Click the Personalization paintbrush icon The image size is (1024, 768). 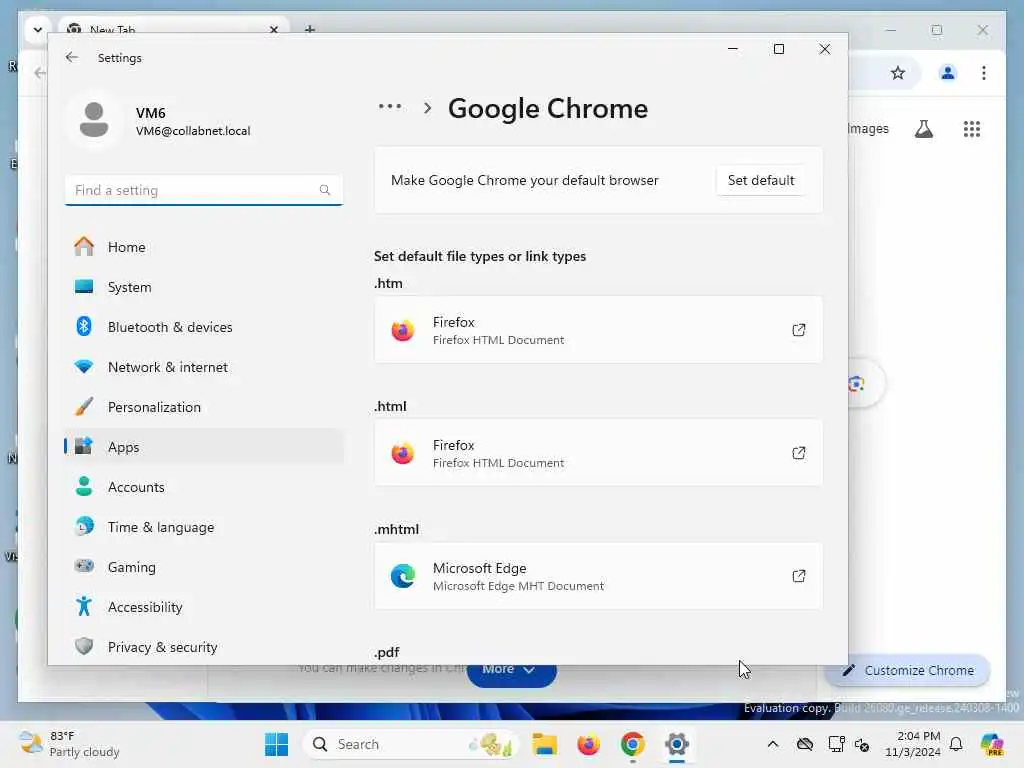click(x=84, y=406)
